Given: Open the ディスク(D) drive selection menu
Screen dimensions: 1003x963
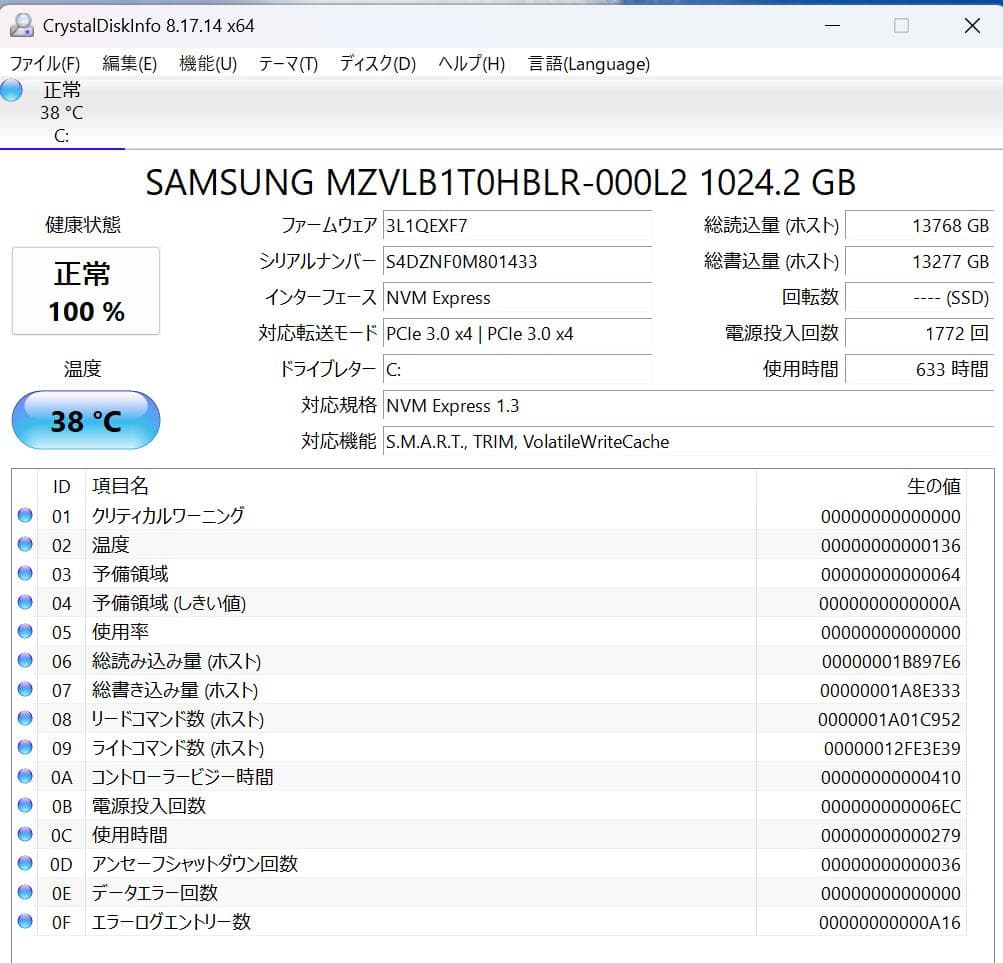Looking at the screenshot, I should pos(372,63).
